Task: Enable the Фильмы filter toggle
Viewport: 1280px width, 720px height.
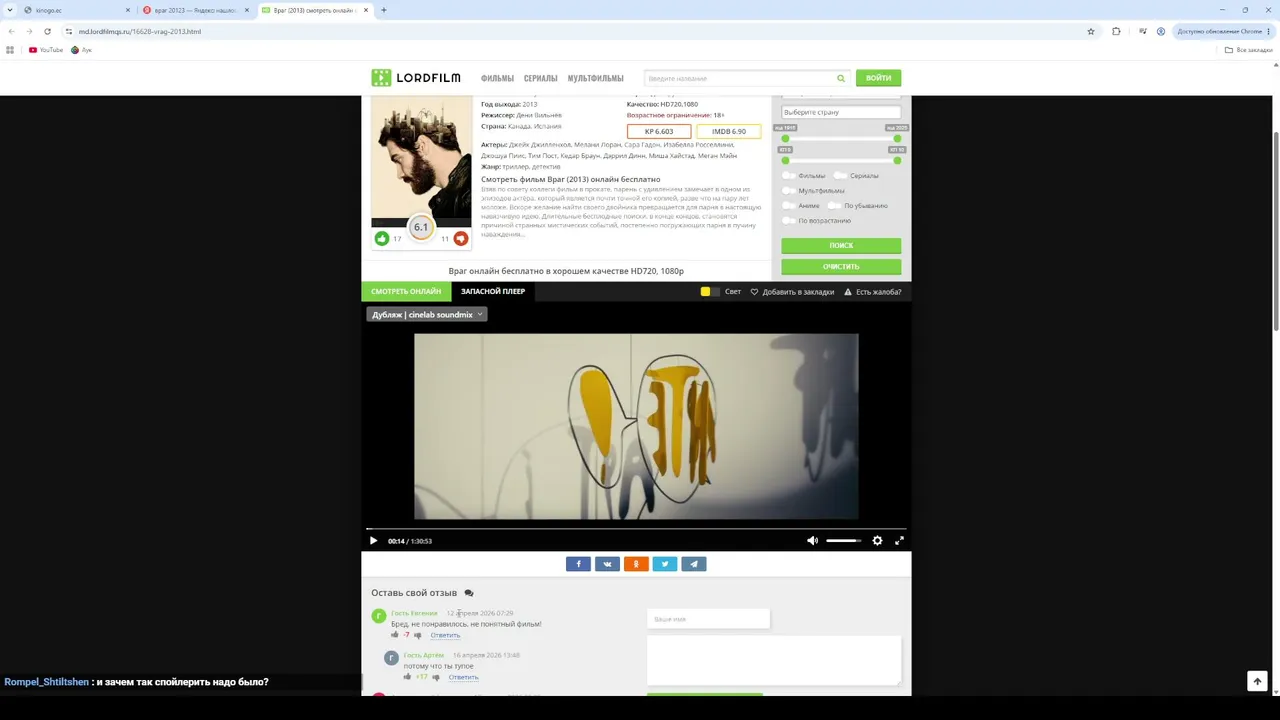Action: coord(791,176)
